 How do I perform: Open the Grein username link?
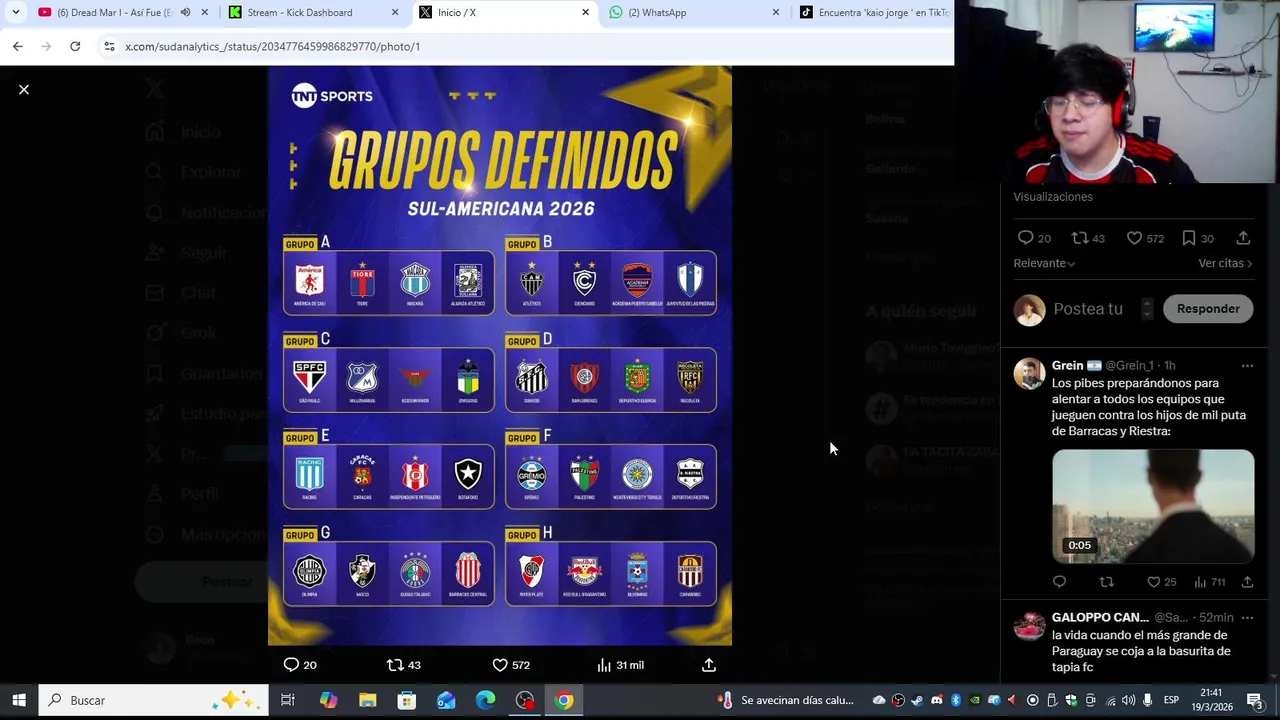click(1130, 366)
